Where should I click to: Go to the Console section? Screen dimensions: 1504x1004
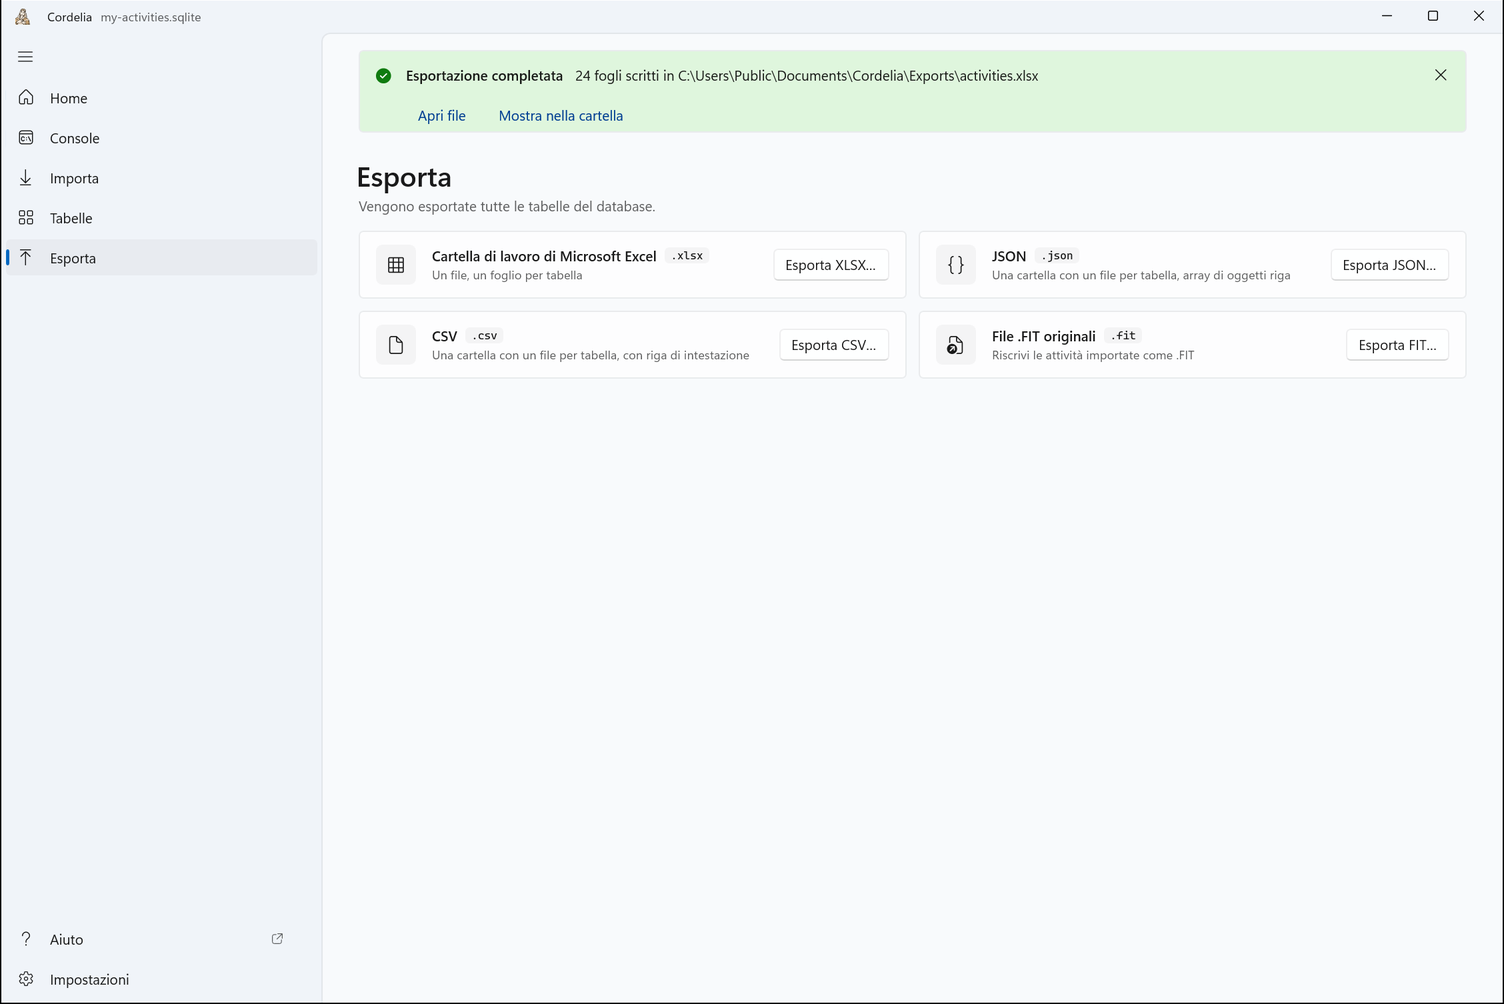click(161, 138)
